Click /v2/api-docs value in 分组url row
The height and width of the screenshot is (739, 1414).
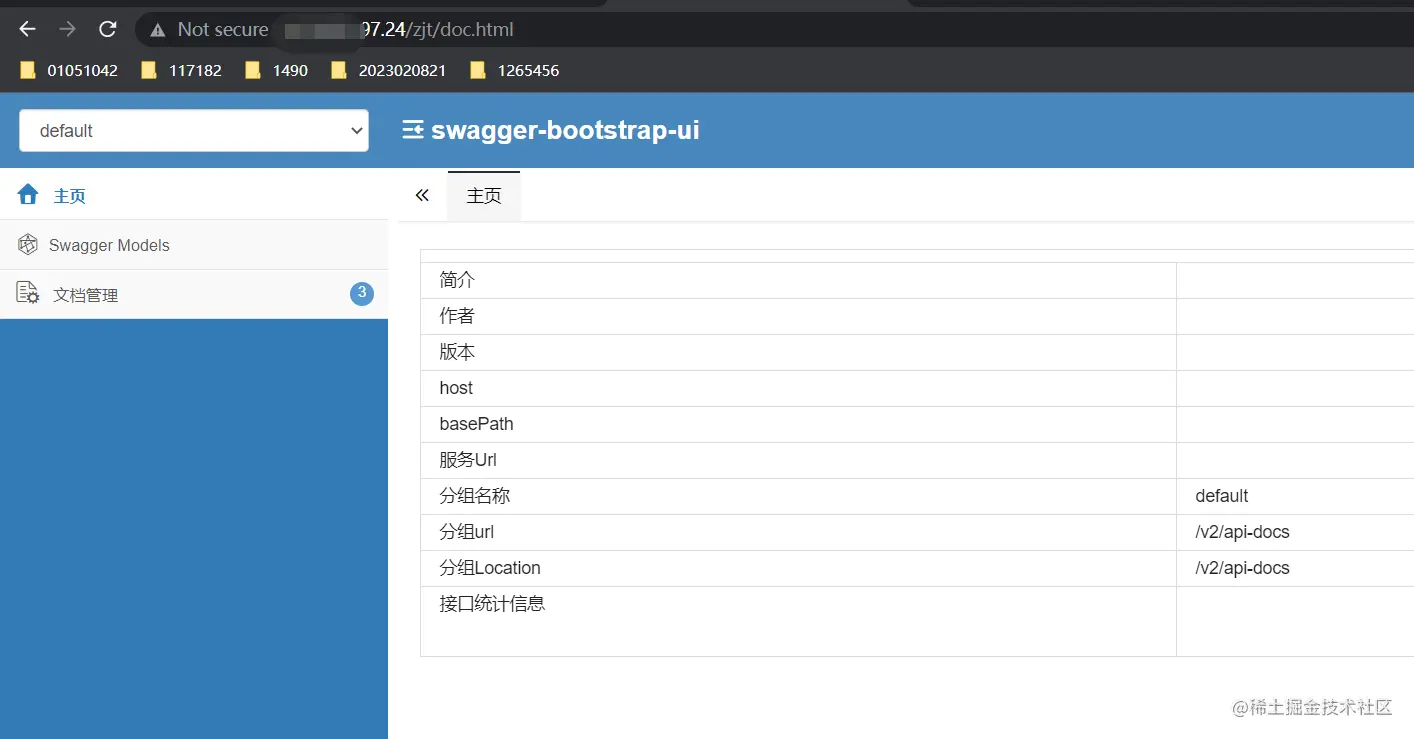coord(1242,532)
